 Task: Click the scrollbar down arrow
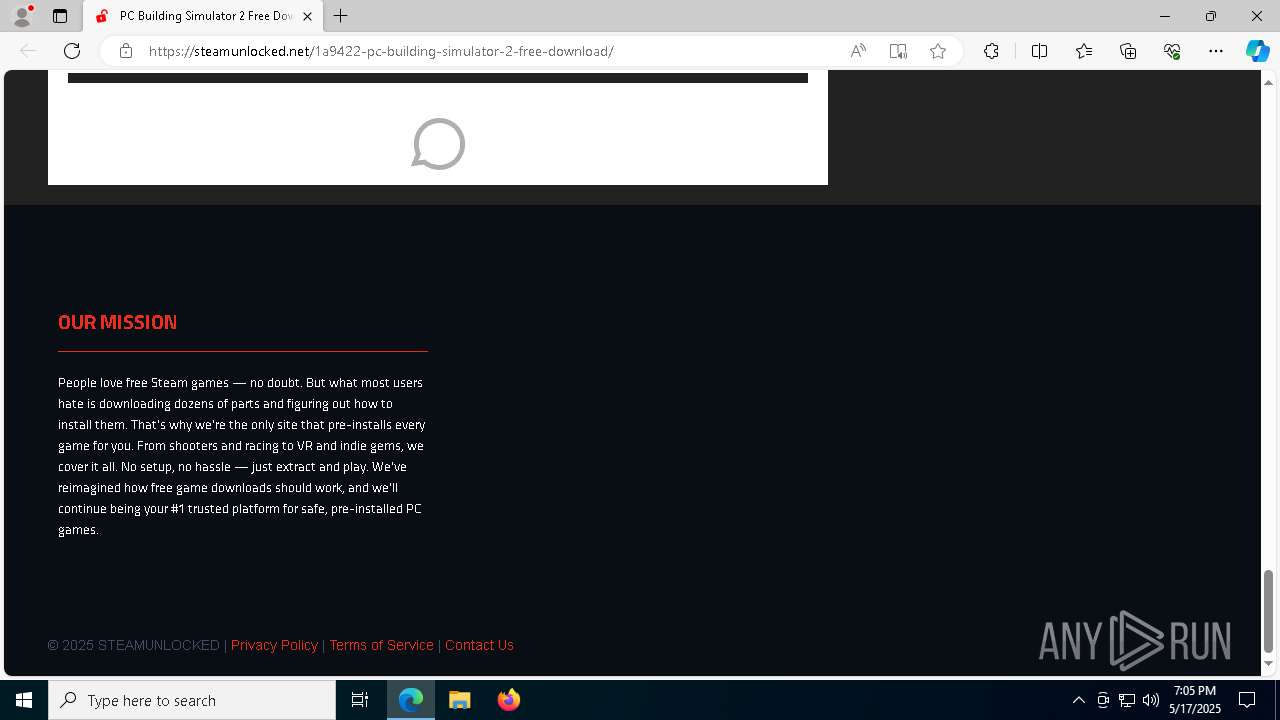click(1268, 663)
